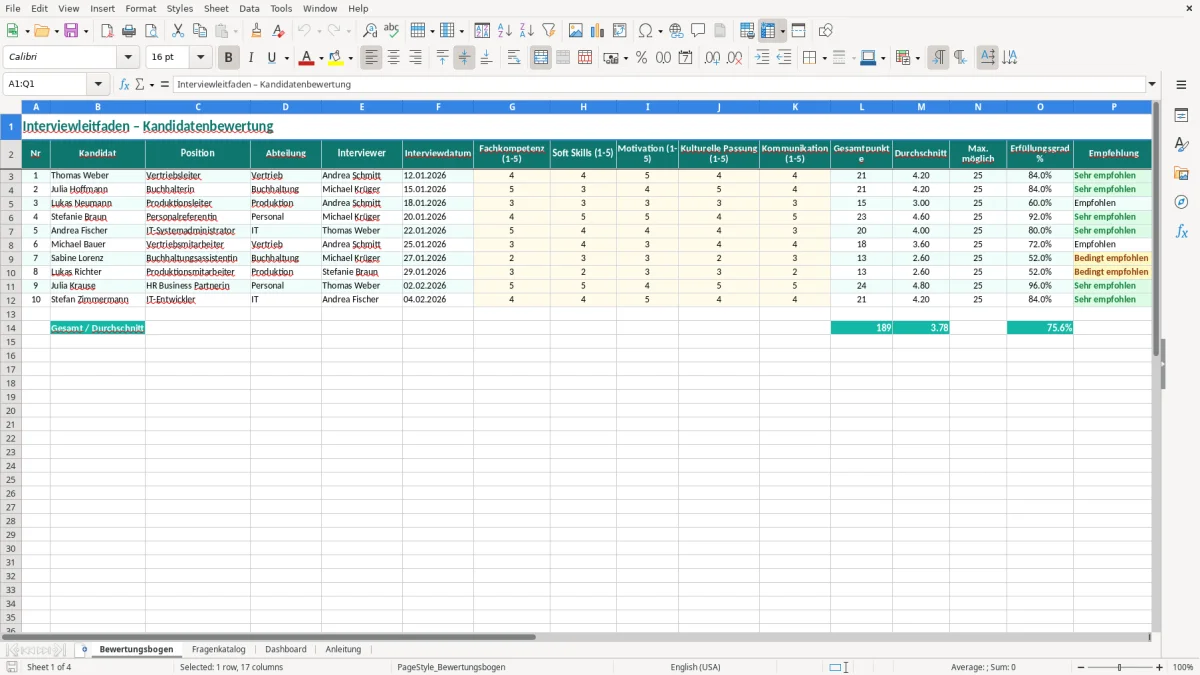This screenshot has height=675, width=1200.
Task: Open the sidebar Properties panel icon
Action: (1181, 116)
